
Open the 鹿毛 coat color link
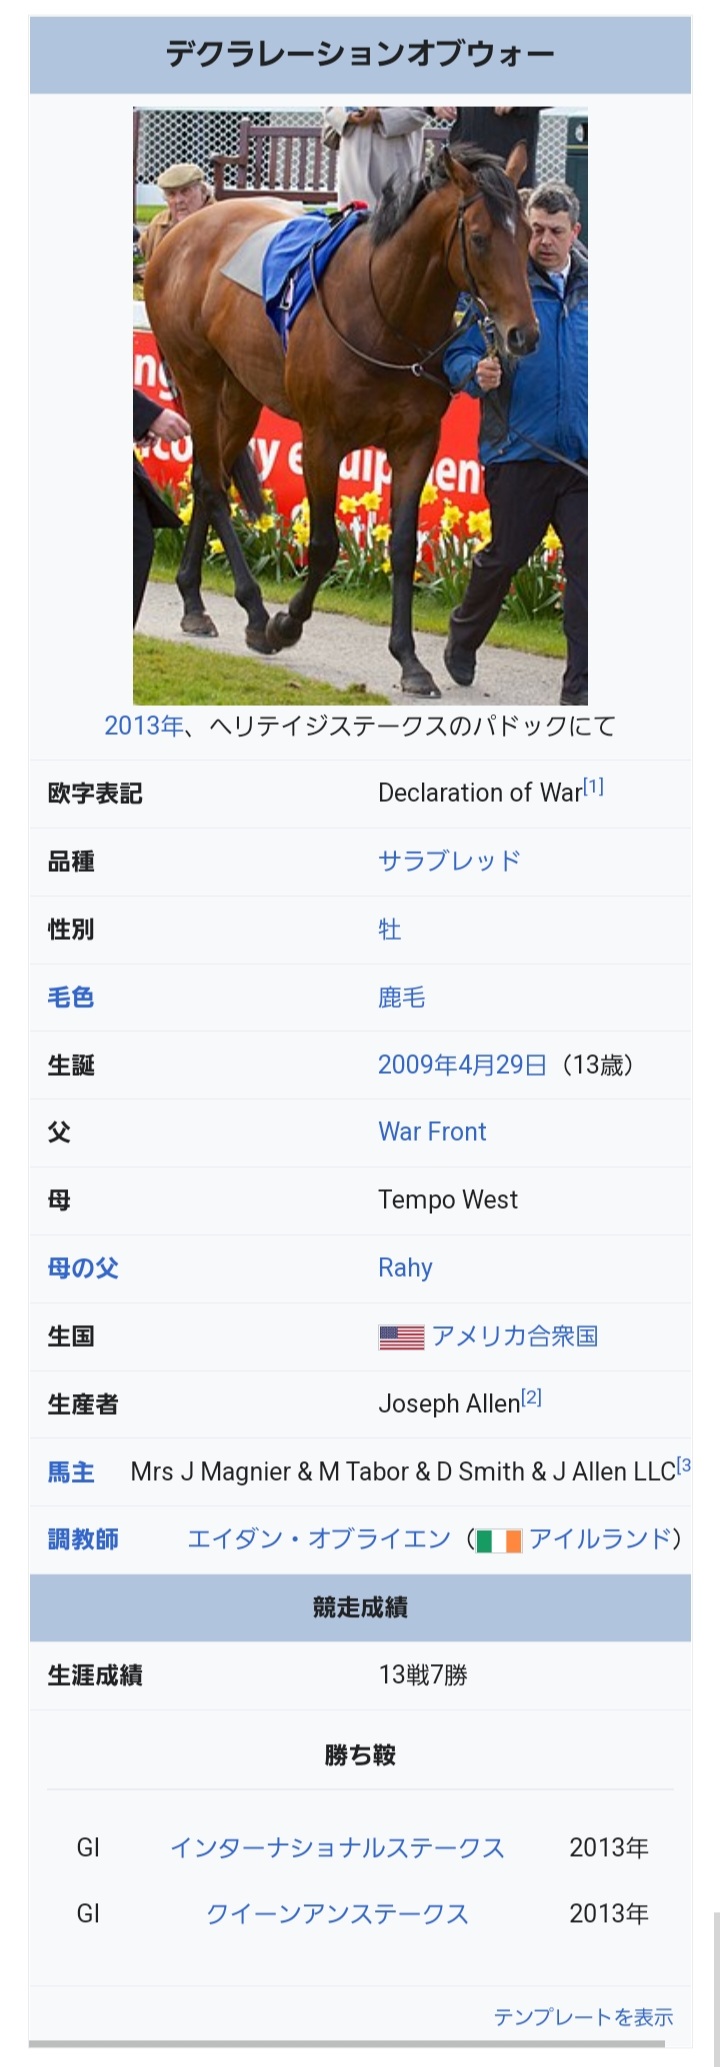coord(401,997)
